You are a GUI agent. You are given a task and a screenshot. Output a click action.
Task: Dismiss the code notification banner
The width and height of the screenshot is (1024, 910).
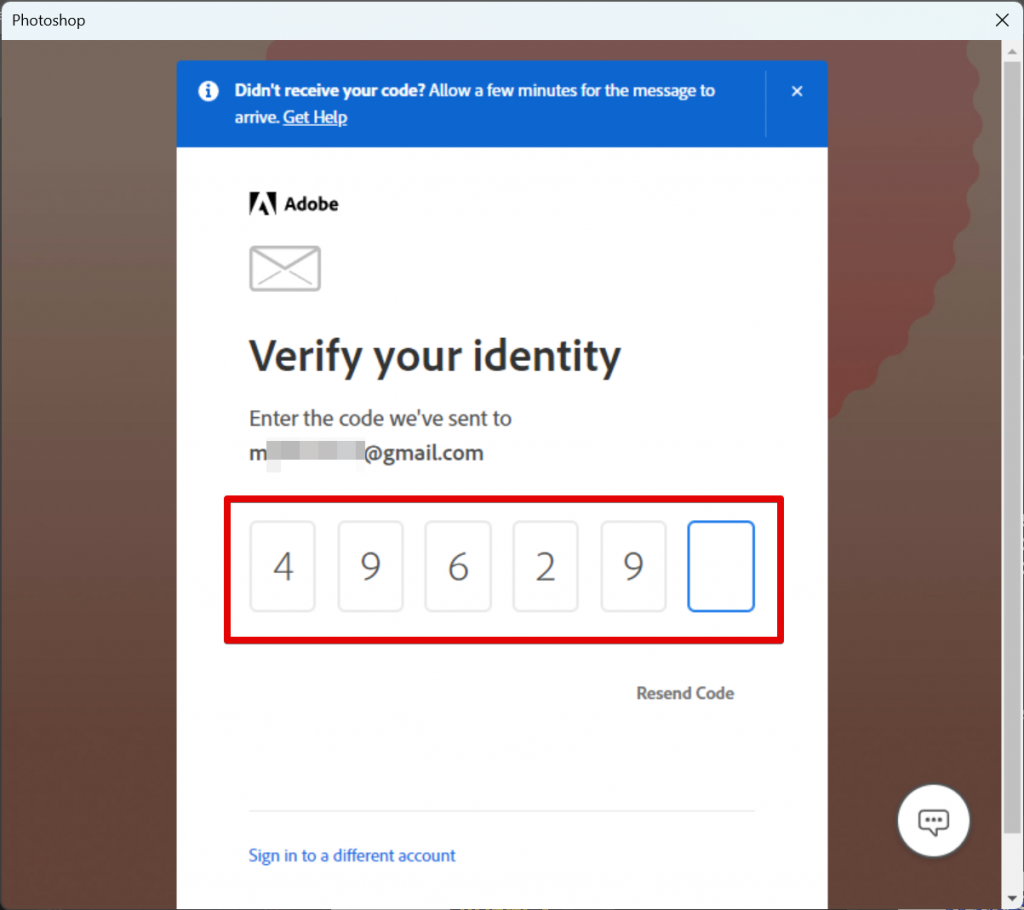[797, 91]
